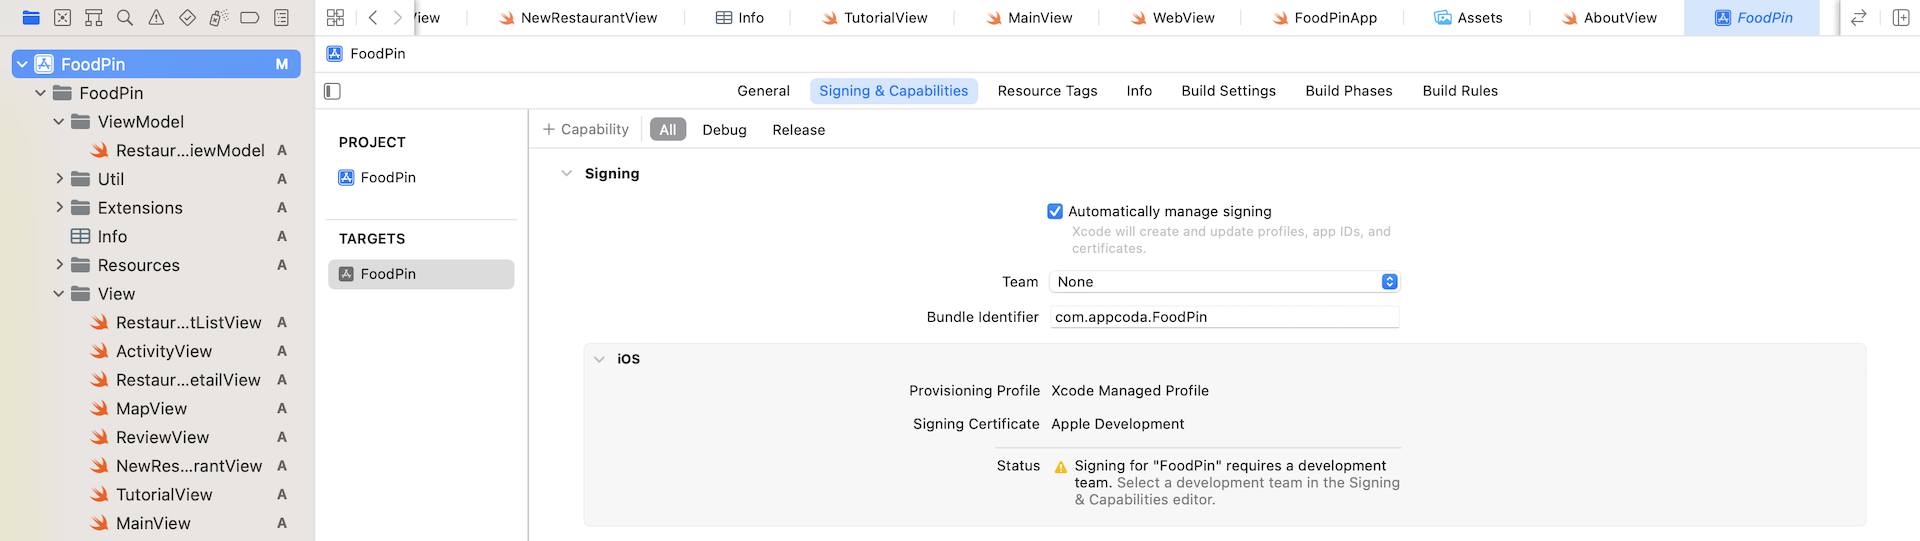Collapse the FoodPin project root
The width and height of the screenshot is (1920, 541).
pos(22,64)
